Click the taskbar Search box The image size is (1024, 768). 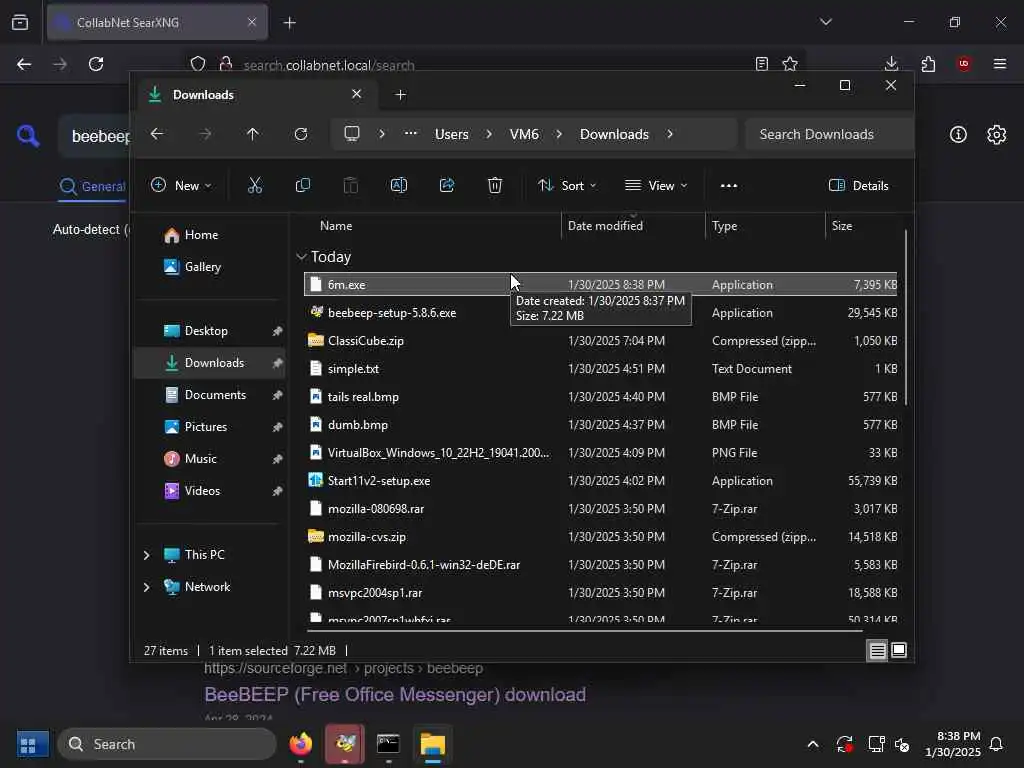click(167, 744)
